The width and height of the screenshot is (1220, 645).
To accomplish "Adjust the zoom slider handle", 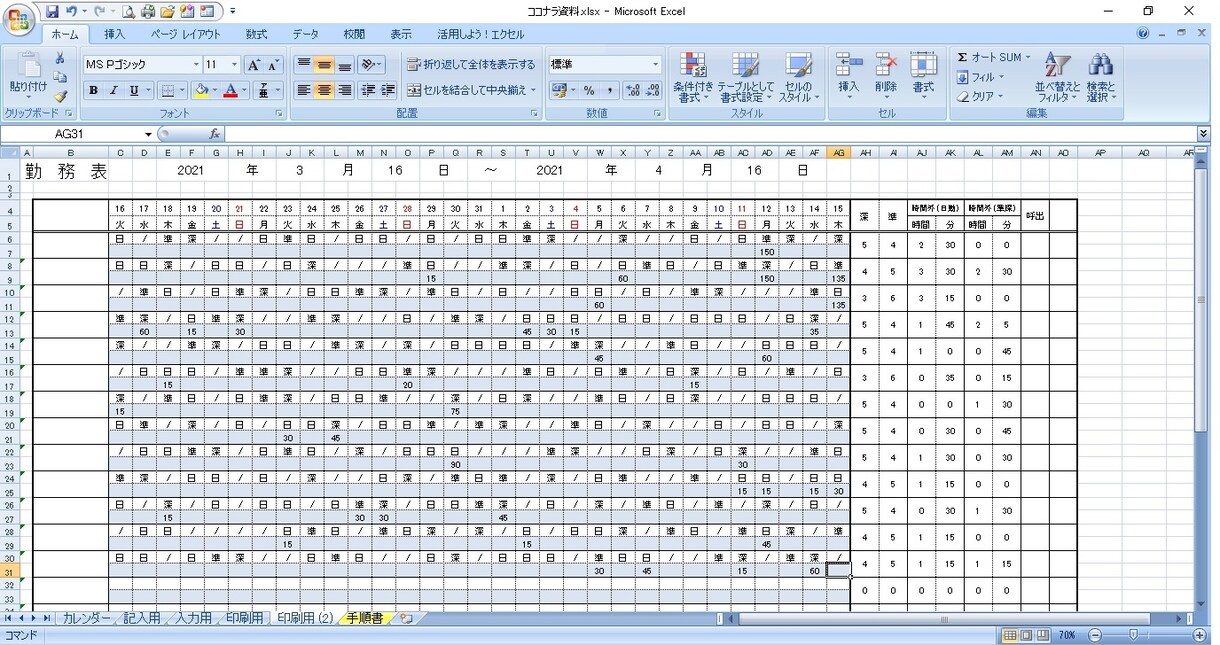I will click(1133, 635).
